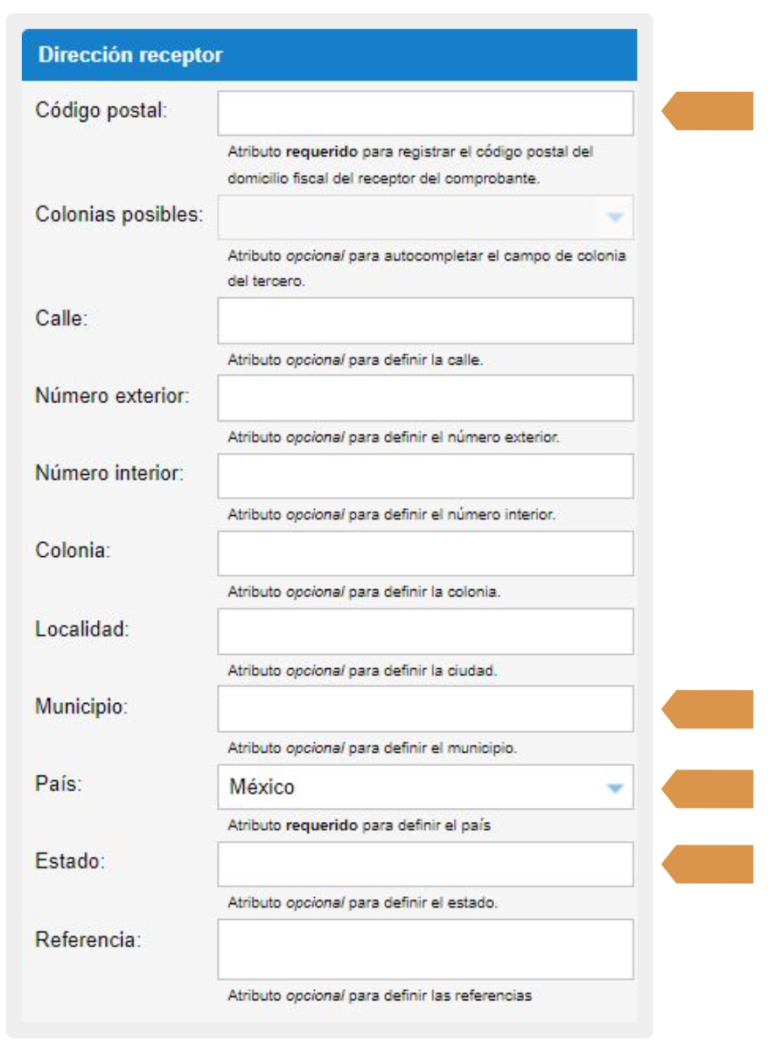
Task: Click the "Número exterior:" label text
Action: (112, 396)
